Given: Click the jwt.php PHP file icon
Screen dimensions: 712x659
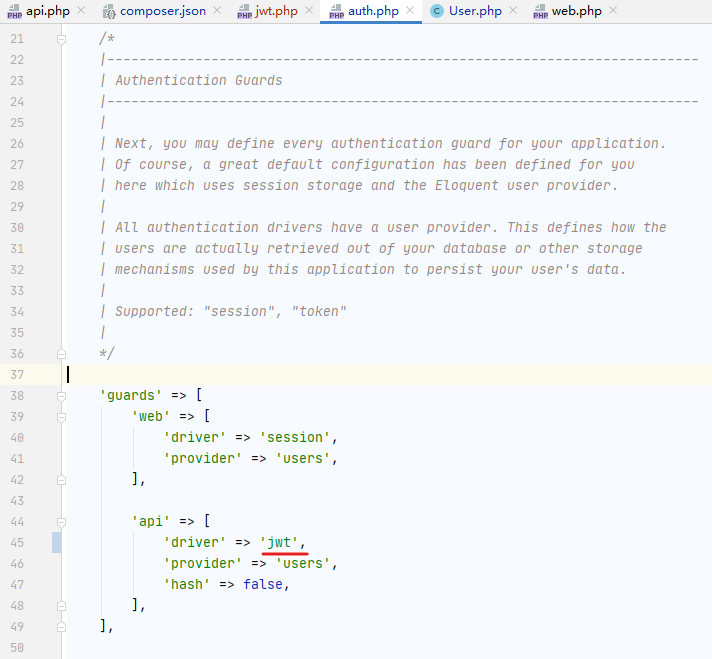Looking at the screenshot, I should click(x=244, y=11).
